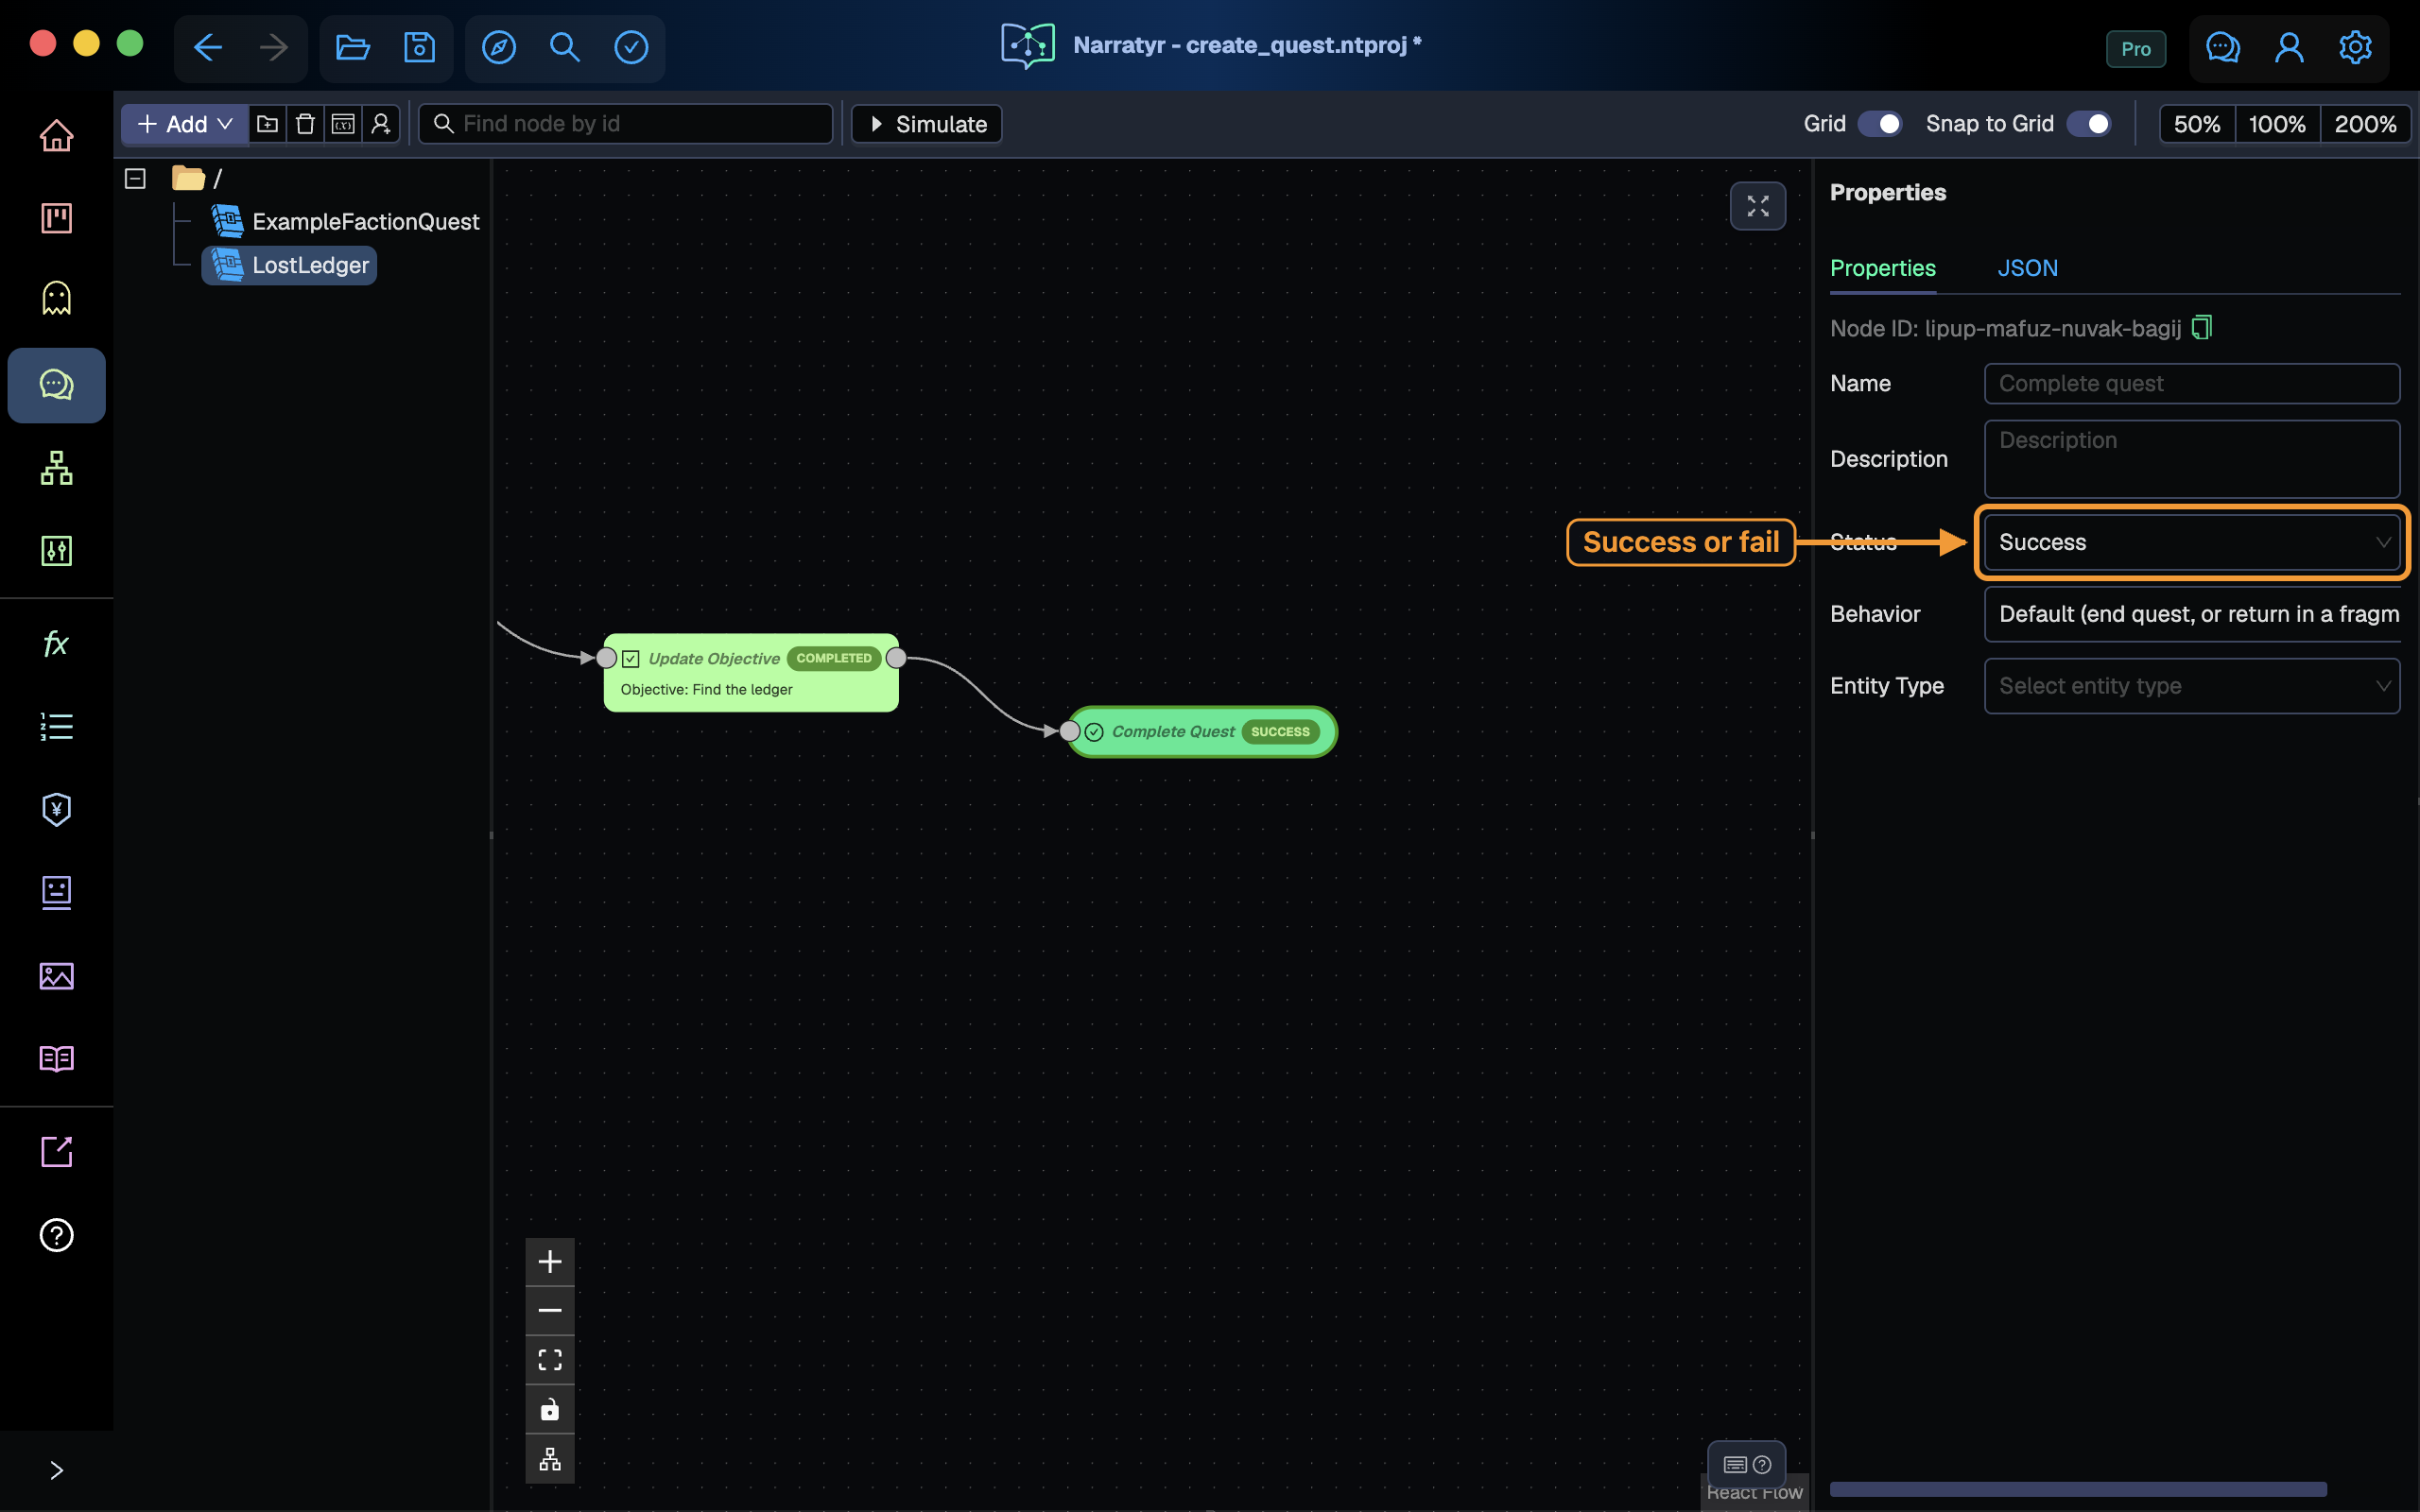Select the Update Objective node
The height and width of the screenshot is (1512, 2420).
point(751,673)
